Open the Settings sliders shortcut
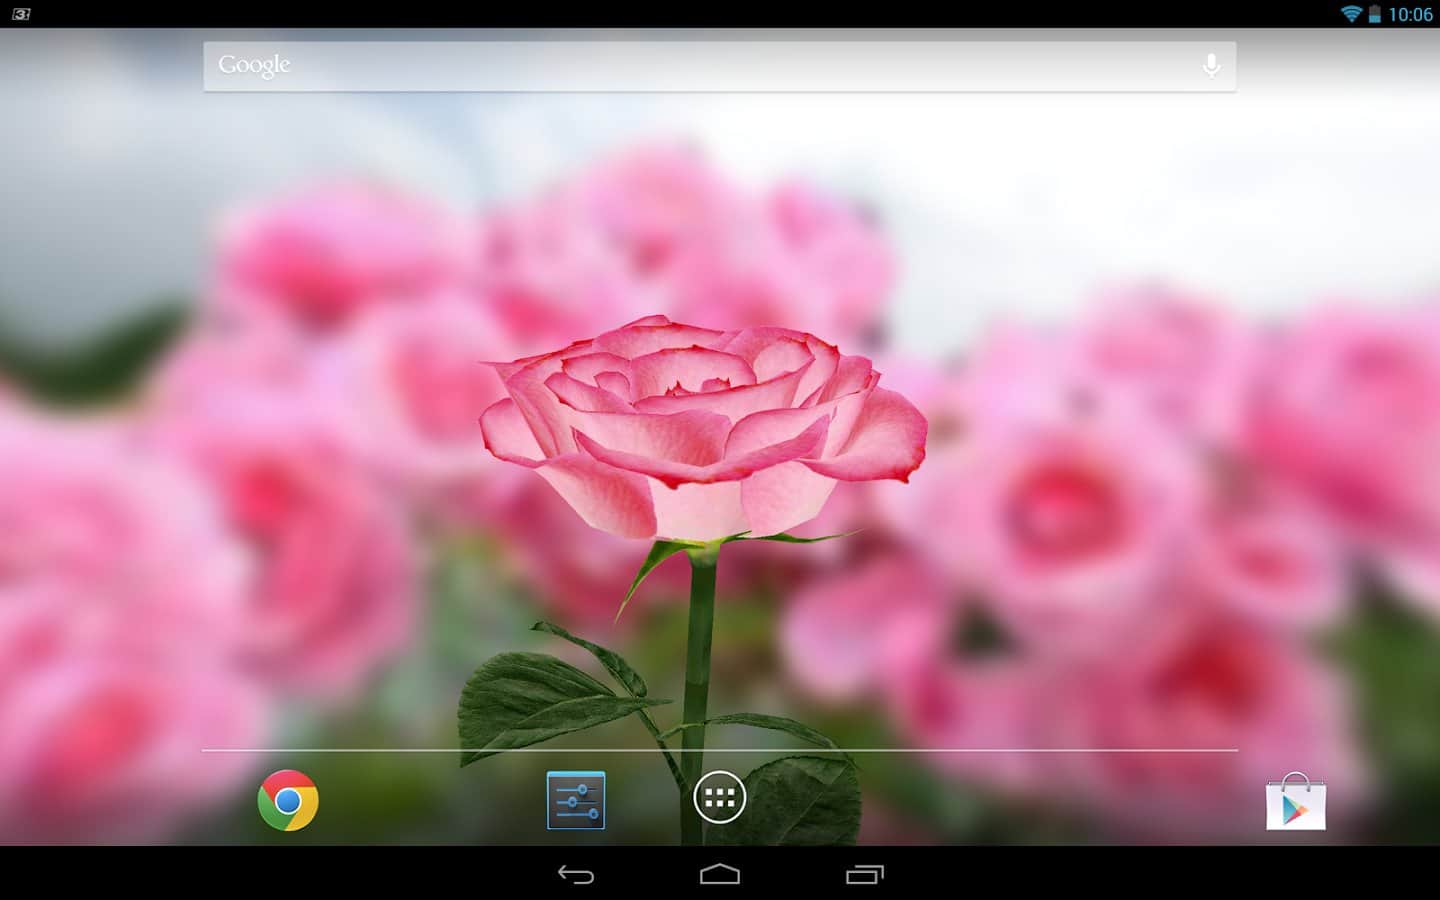Image resolution: width=1440 pixels, height=900 pixels. (576, 800)
